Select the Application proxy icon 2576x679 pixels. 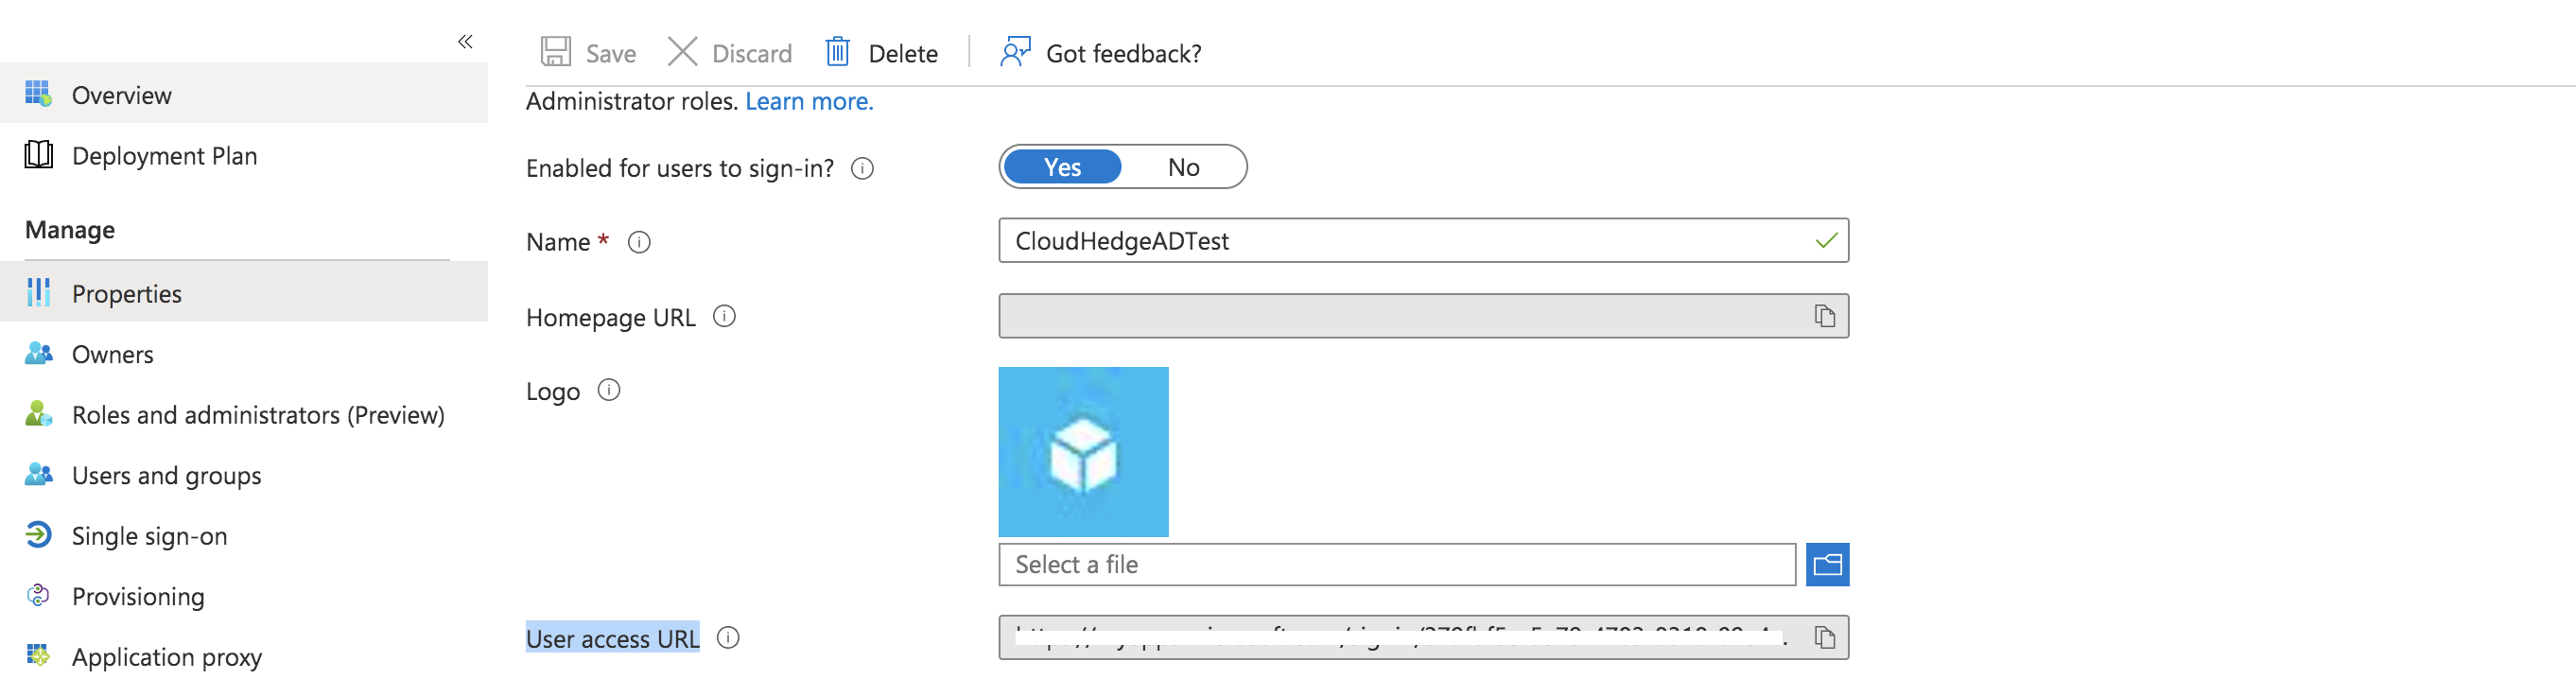(37, 656)
